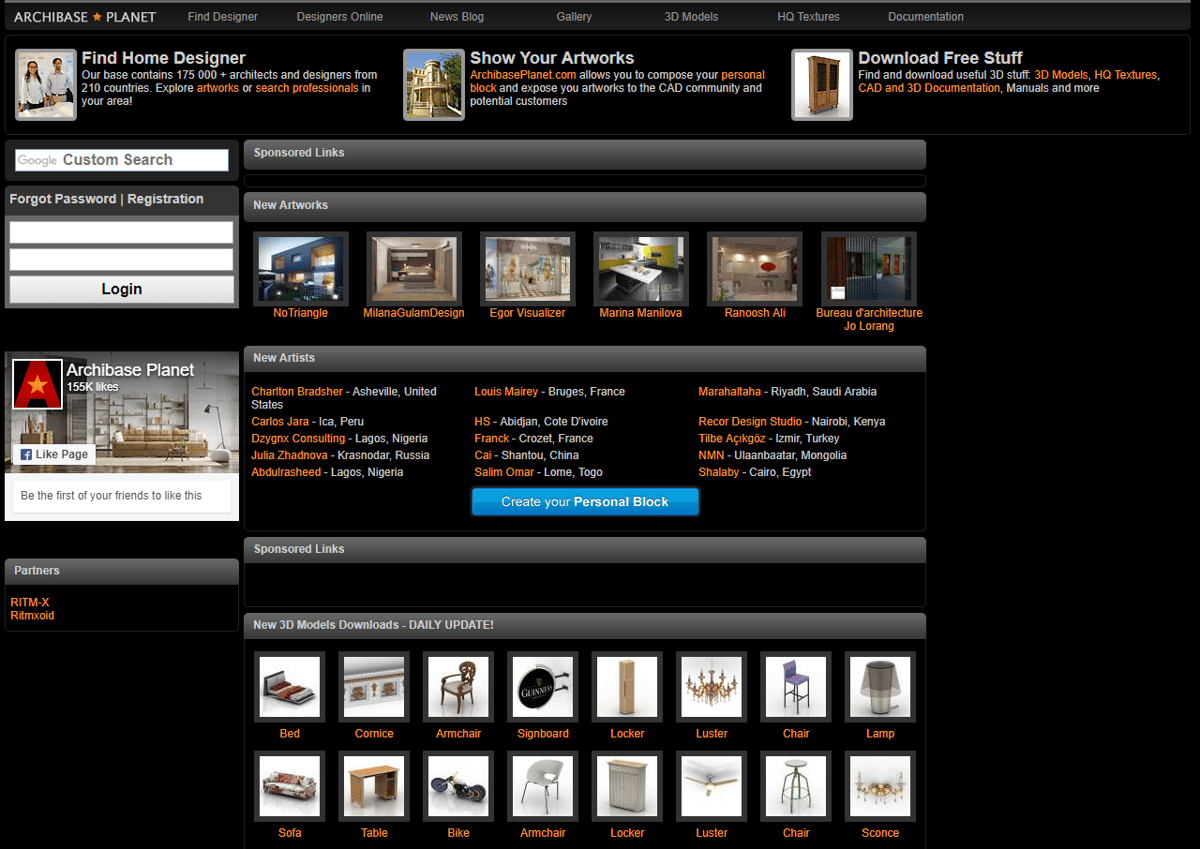Open the Bike 3D model icon
This screenshot has width=1200, height=849.
pos(458,786)
